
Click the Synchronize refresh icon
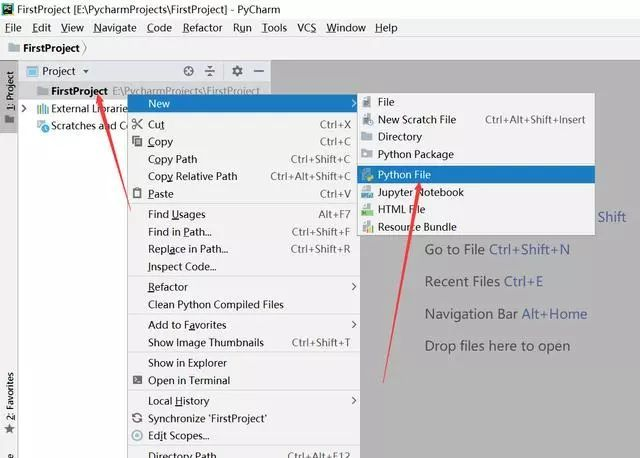137,418
